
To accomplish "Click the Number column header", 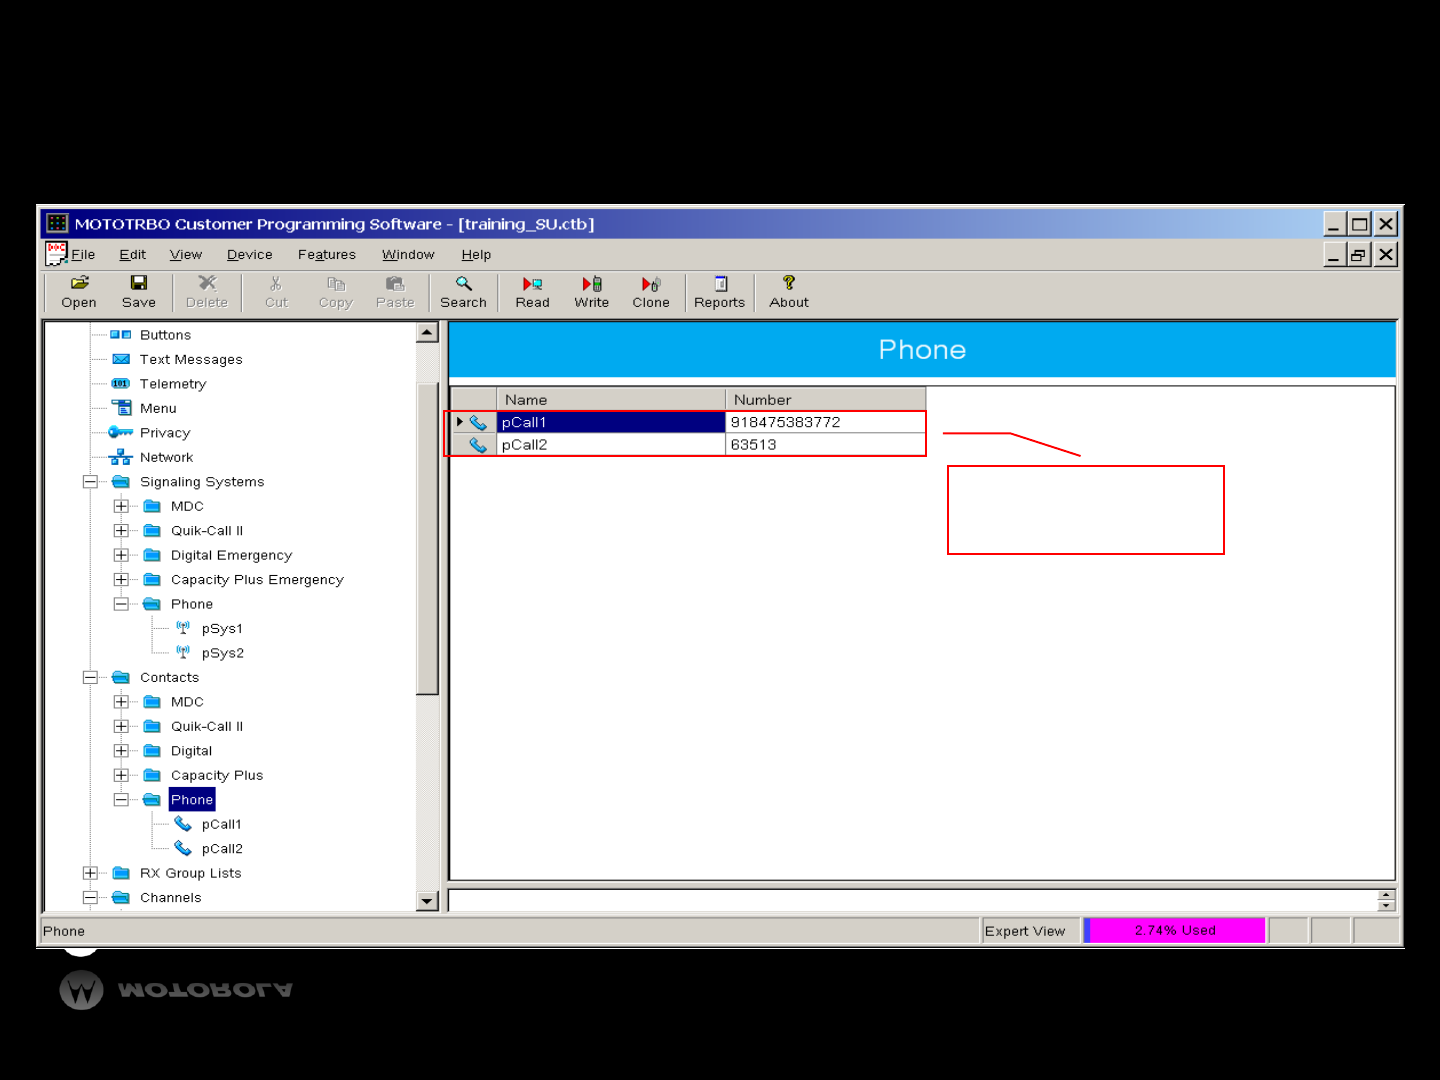I will click(x=826, y=399).
